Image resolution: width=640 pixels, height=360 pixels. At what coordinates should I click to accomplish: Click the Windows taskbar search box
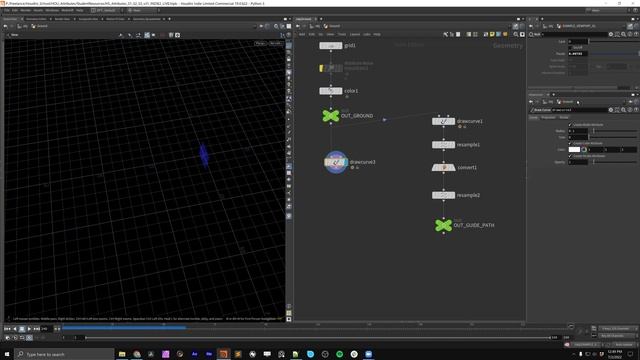tap(64, 354)
